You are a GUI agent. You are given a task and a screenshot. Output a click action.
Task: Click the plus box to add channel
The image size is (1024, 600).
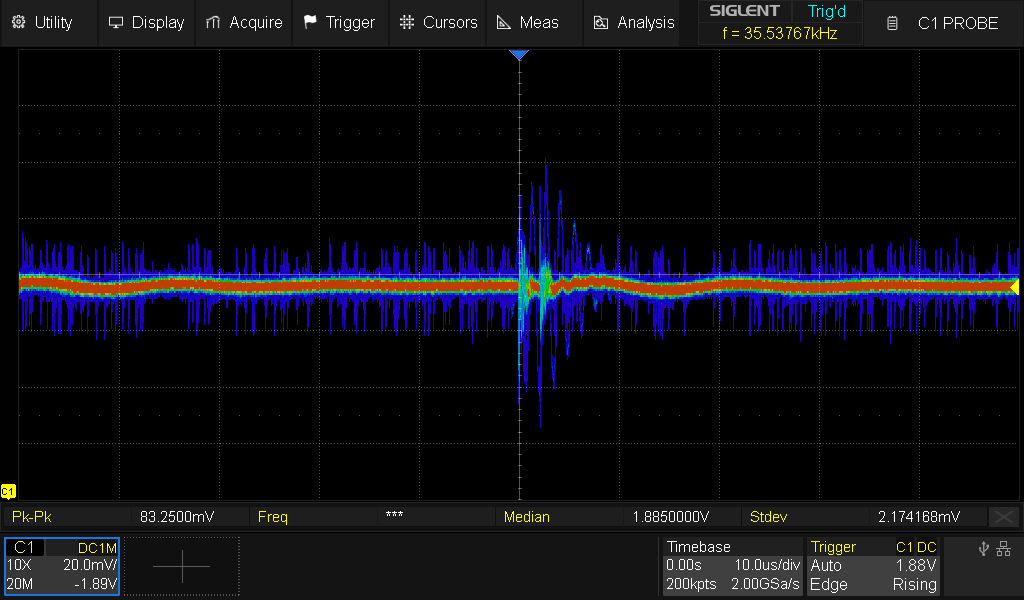click(x=182, y=566)
